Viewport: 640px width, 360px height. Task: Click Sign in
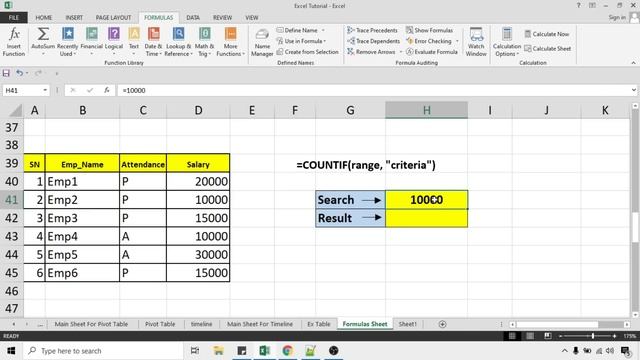[x=617, y=18]
